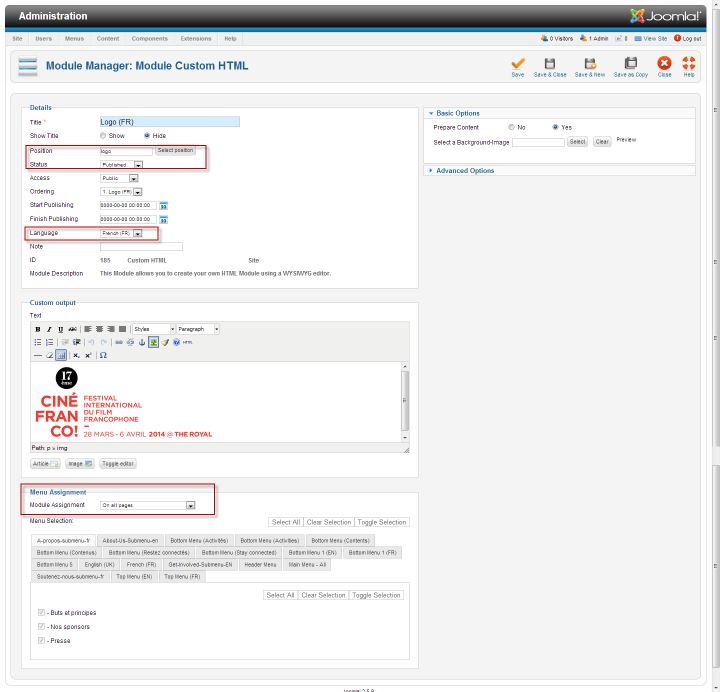This screenshot has width=720, height=692.
Task: Open the Ordering dropdown
Action: [x=121, y=192]
